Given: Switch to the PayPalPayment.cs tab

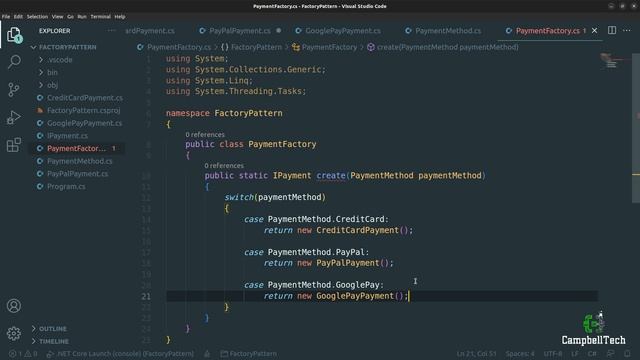Looking at the screenshot, I should click(240, 31).
